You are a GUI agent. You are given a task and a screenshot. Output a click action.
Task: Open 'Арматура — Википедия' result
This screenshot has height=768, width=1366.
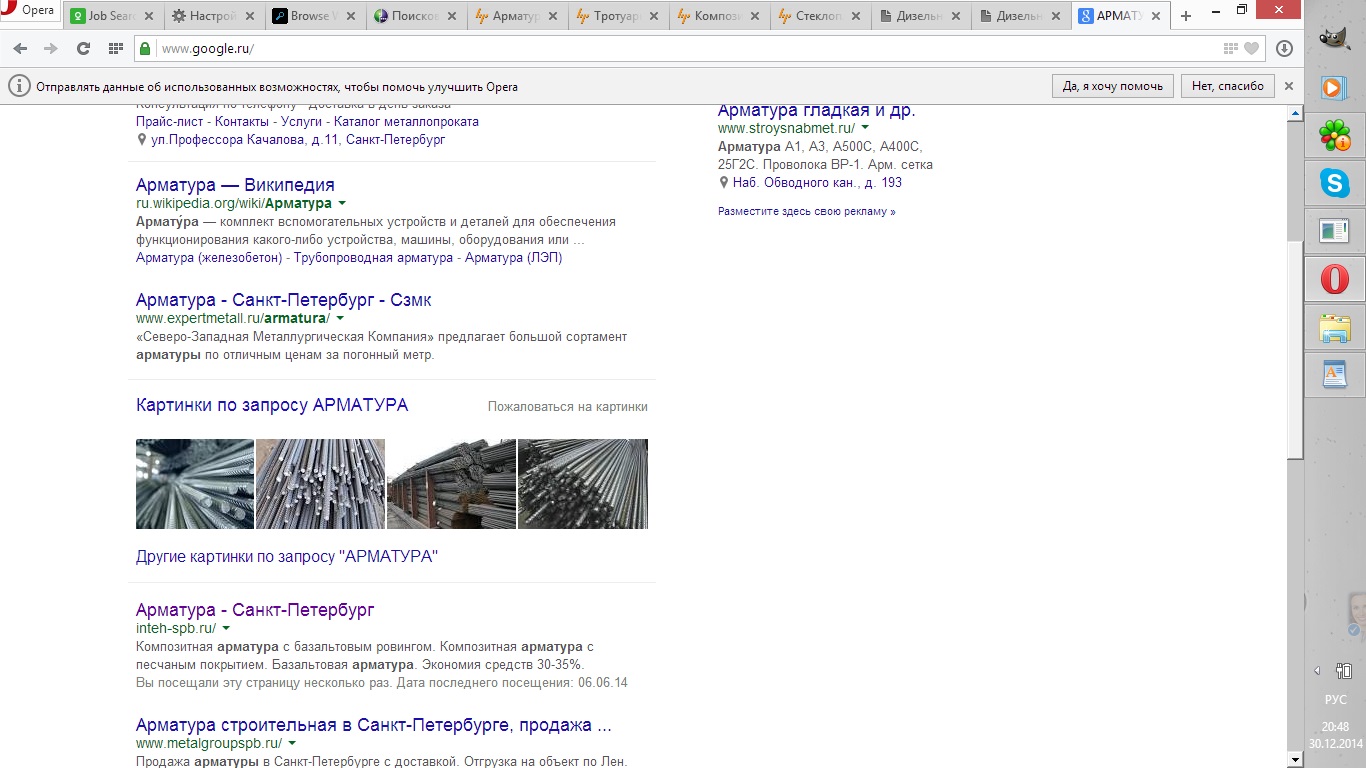(x=235, y=185)
